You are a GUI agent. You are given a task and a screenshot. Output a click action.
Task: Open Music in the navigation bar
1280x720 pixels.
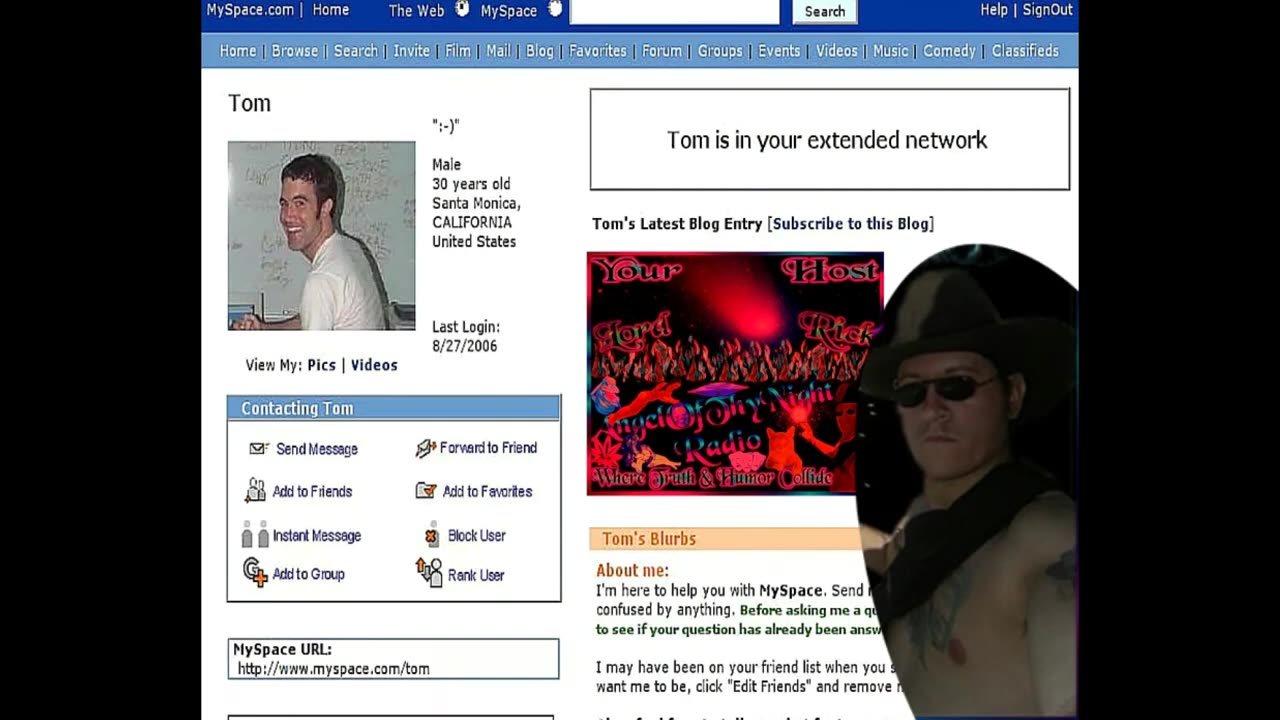pos(891,51)
